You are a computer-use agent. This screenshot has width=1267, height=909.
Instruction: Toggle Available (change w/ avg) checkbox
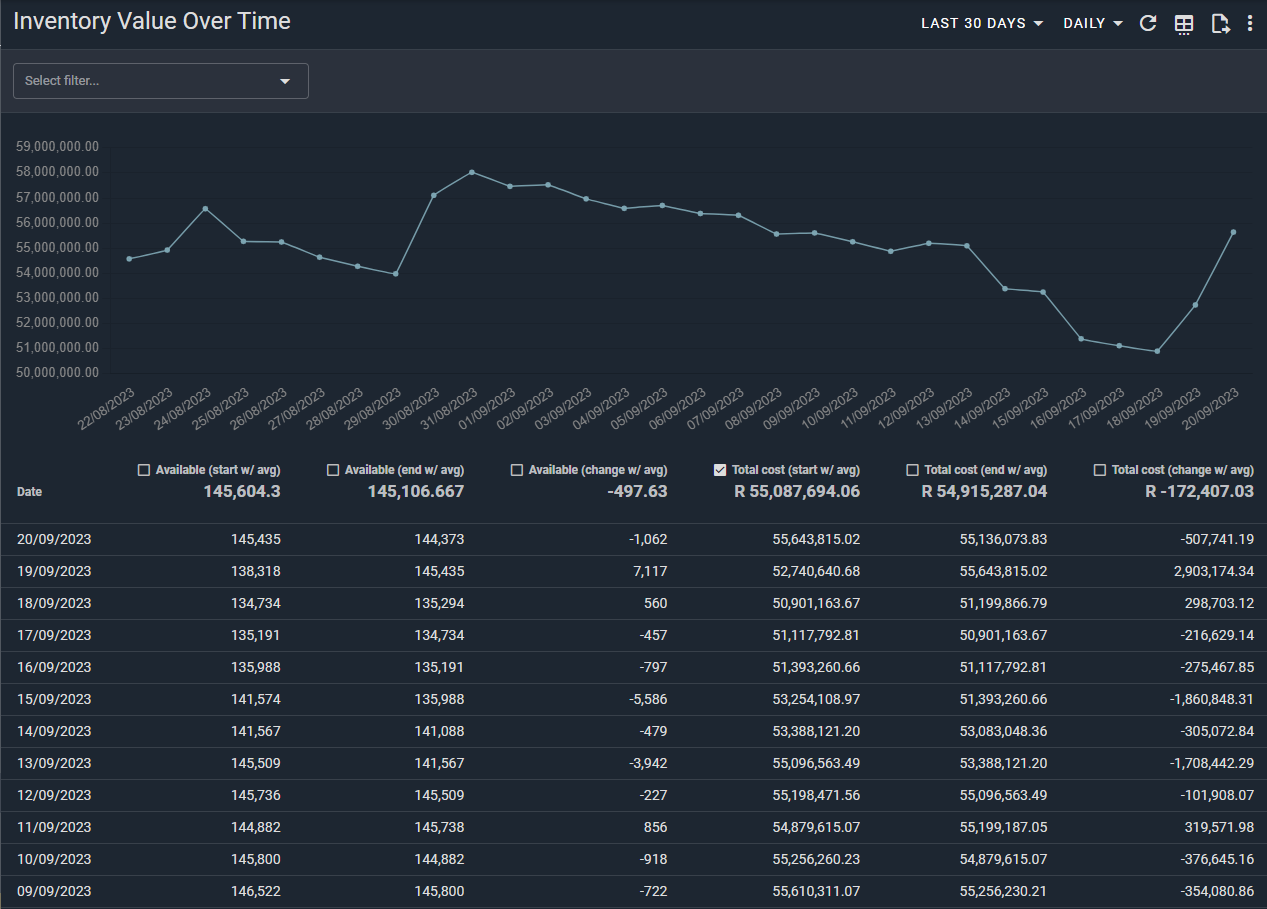click(516, 470)
